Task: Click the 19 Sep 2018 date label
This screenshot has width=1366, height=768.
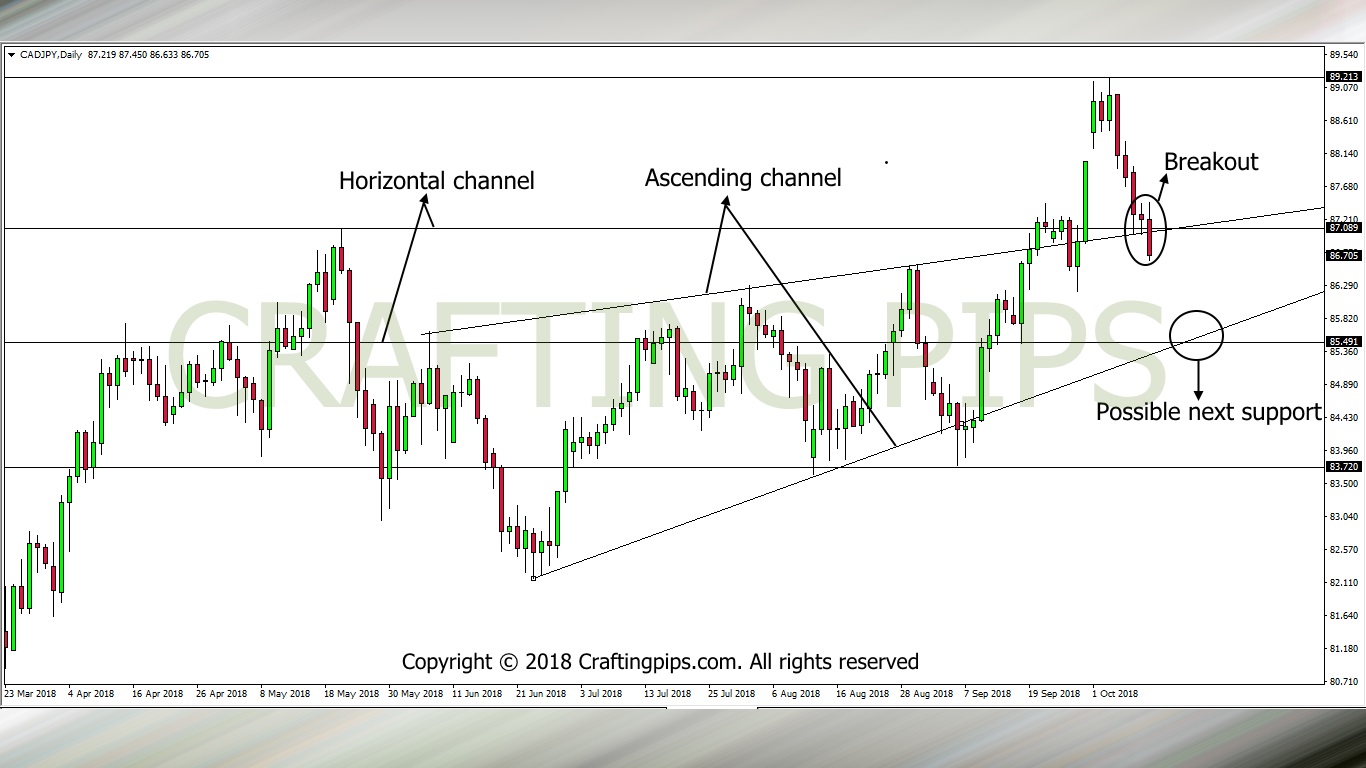Action: [1054, 693]
